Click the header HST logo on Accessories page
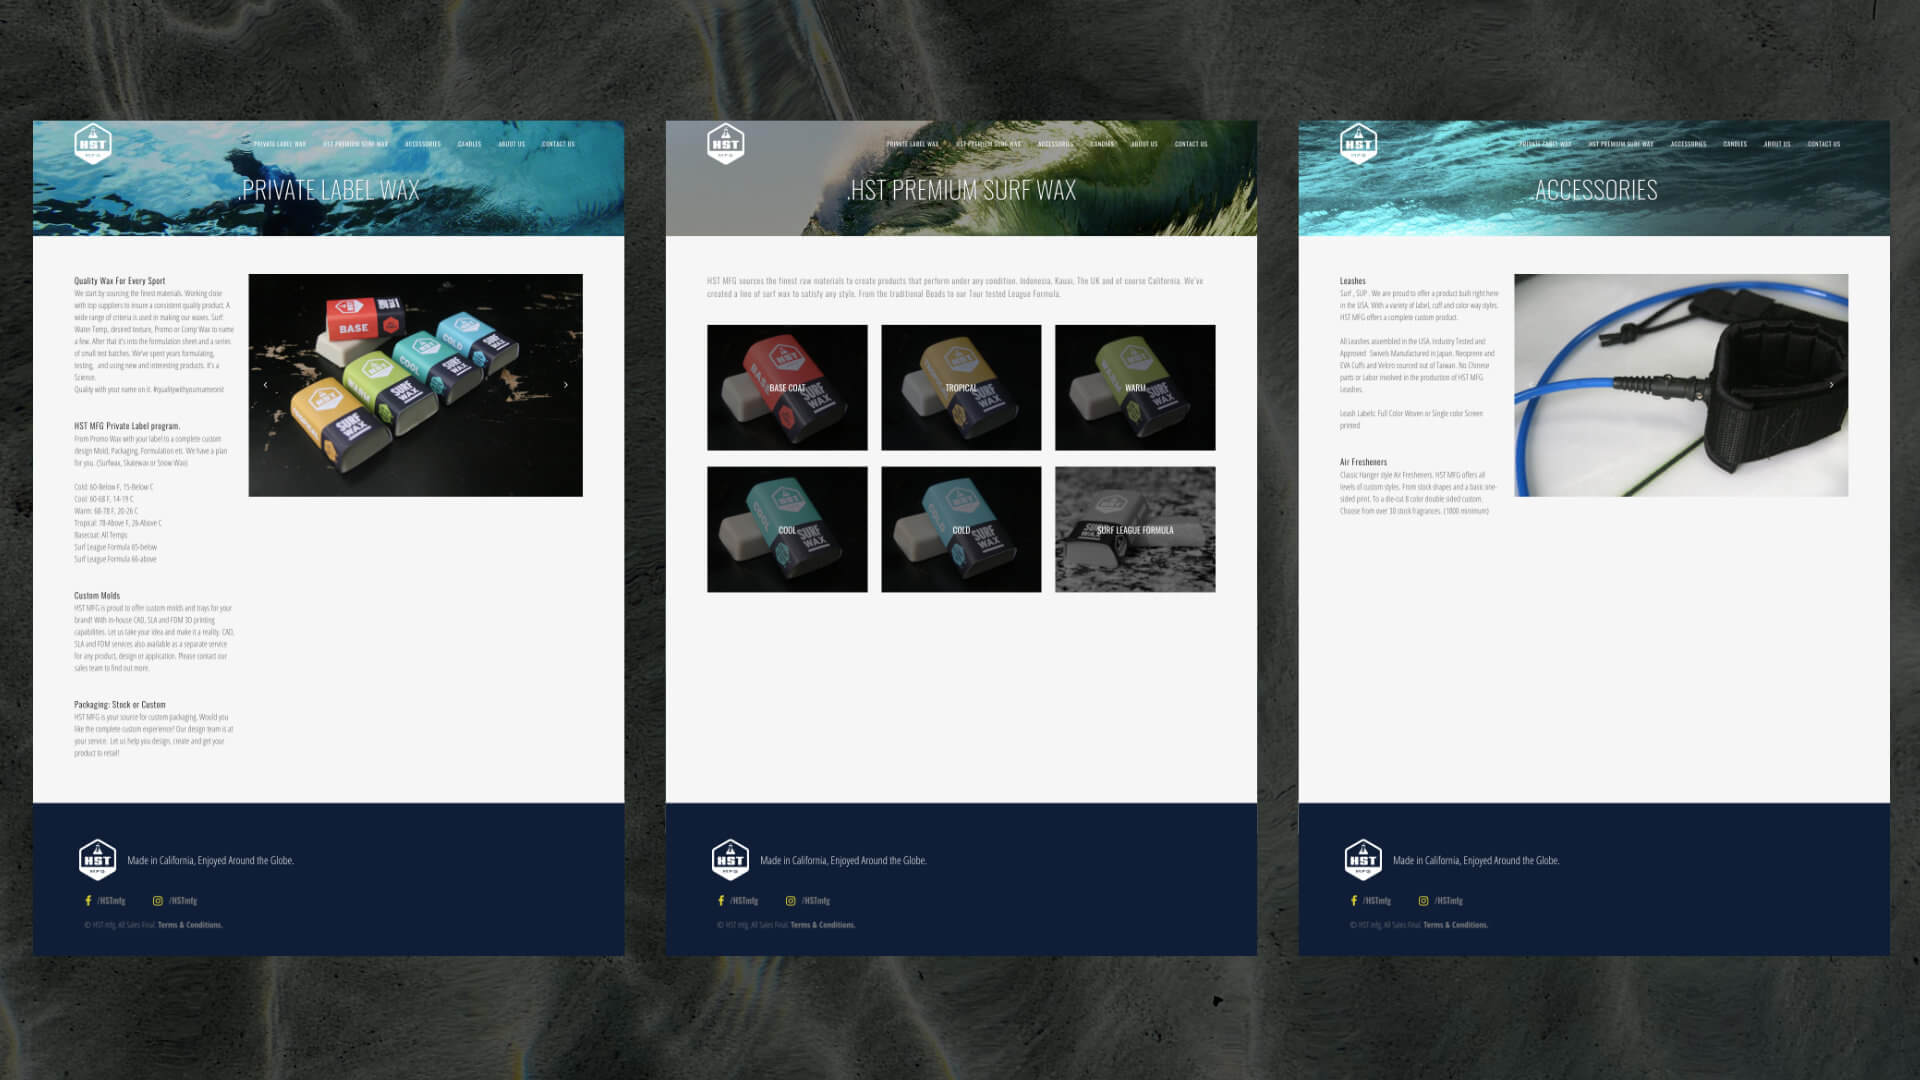The image size is (1920, 1080). point(1359,143)
